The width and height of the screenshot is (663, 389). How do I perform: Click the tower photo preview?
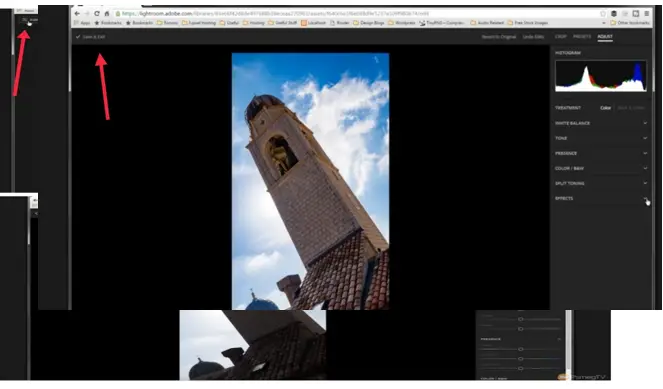(x=310, y=181)
